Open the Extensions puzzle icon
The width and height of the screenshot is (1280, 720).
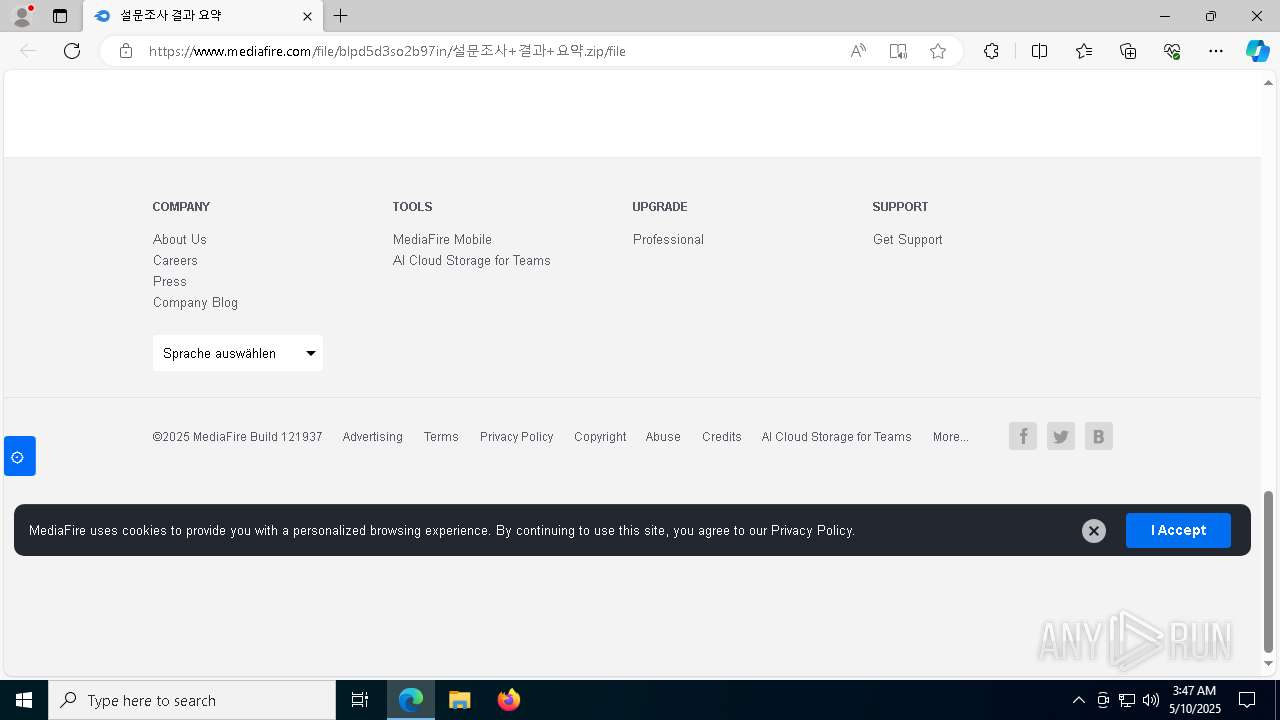(x=991, y=51)
